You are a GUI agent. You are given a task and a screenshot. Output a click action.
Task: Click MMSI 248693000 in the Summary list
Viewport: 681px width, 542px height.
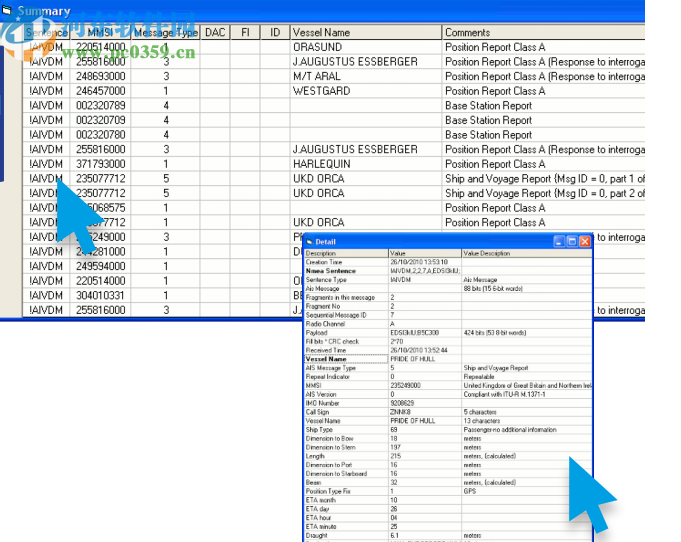(x=101, y=76)
